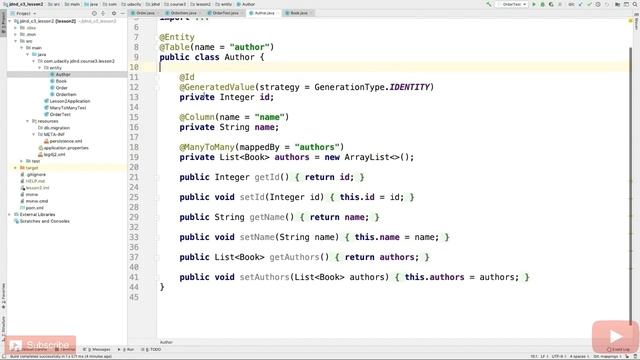Click the Stop process icon in toolbar
The image size is (640, 360).
tap(560, 4)
